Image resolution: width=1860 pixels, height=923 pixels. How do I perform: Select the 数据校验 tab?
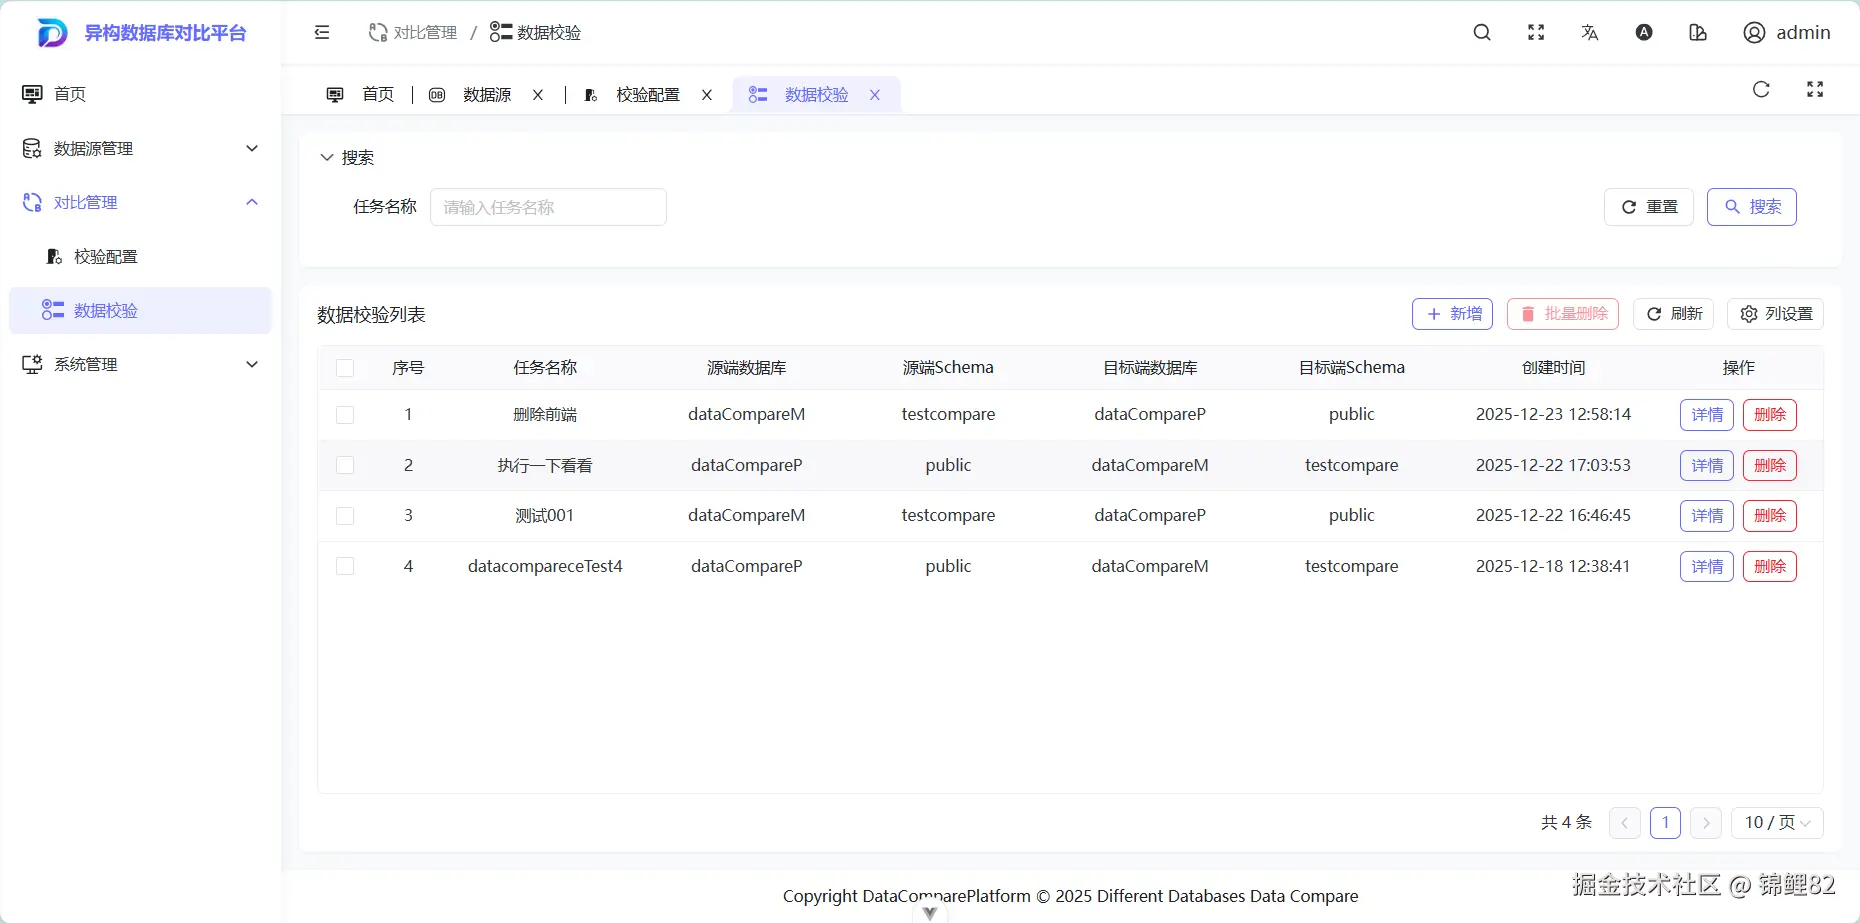click(815, 95)
